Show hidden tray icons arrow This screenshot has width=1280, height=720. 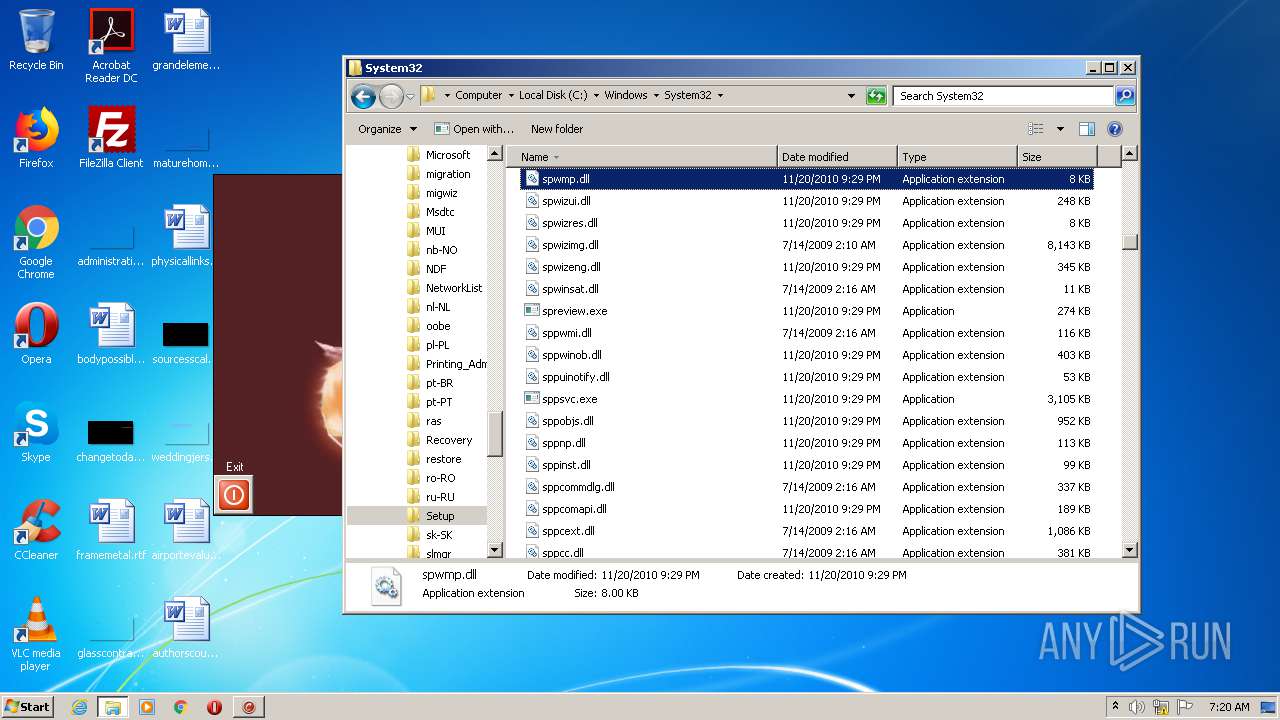pos(1115,707)
